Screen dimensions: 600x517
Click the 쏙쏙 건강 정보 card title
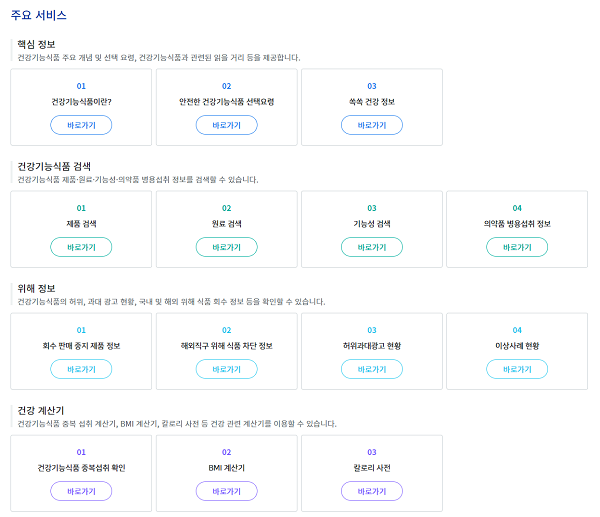372,102
